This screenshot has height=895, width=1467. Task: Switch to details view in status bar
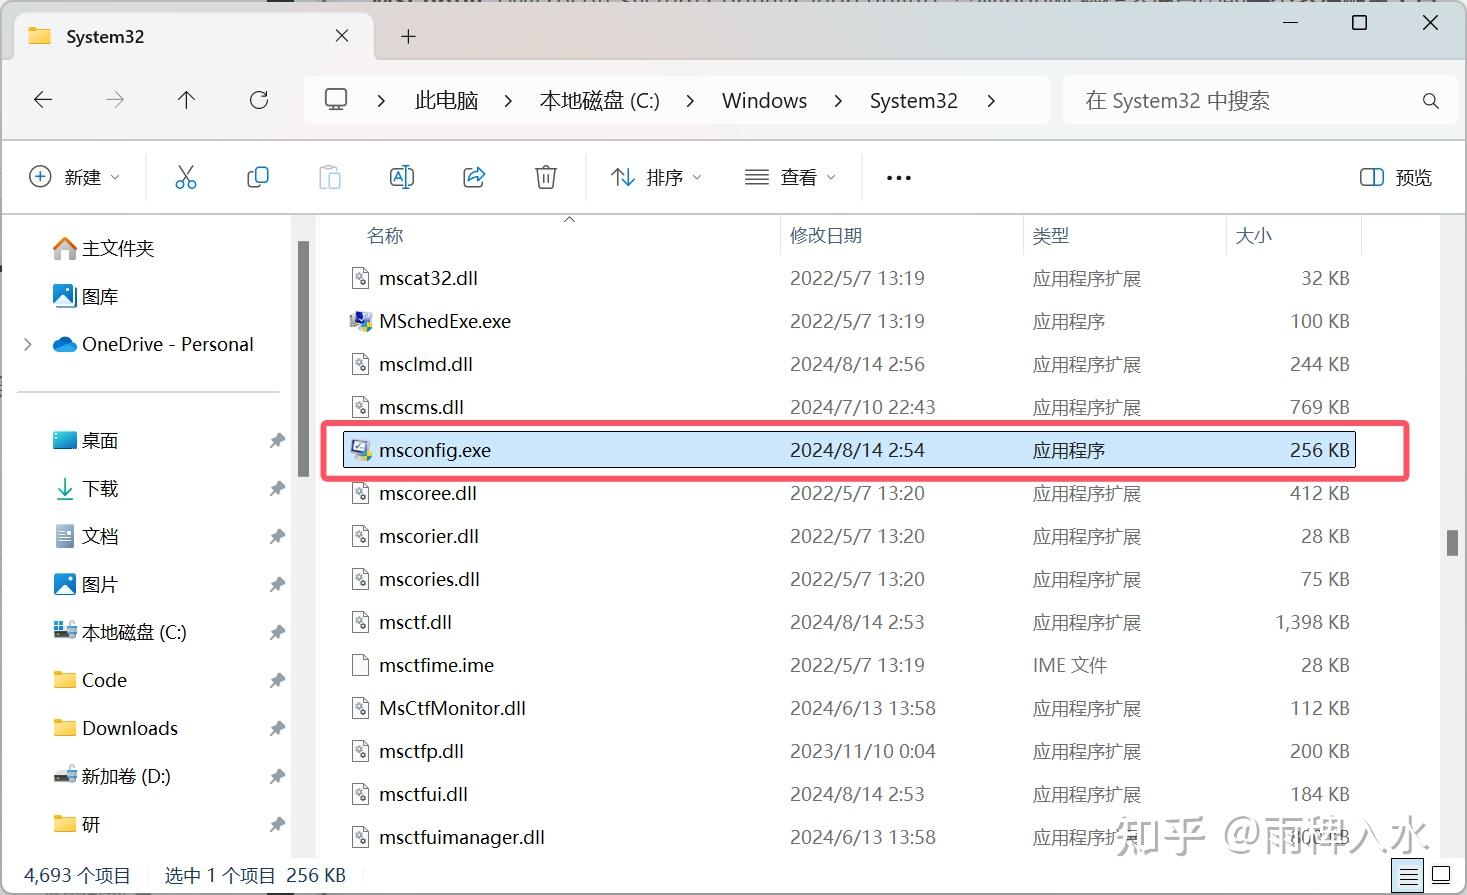(x=1407, y=874)
